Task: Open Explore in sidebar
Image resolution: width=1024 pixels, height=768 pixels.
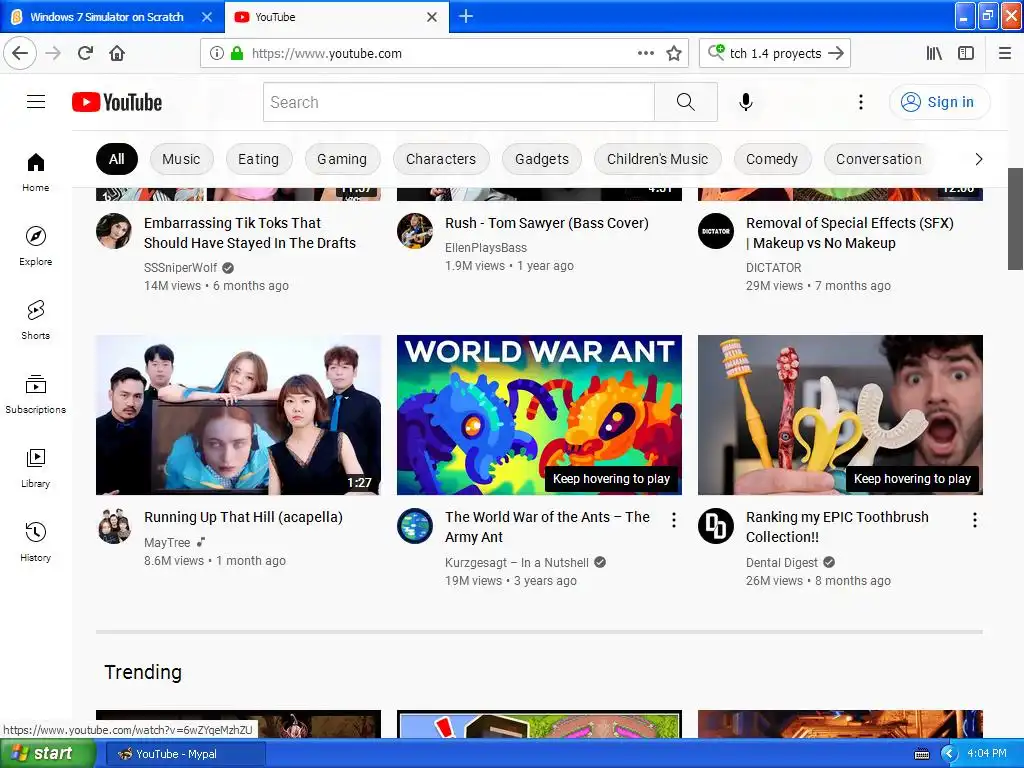Action: 36,246
